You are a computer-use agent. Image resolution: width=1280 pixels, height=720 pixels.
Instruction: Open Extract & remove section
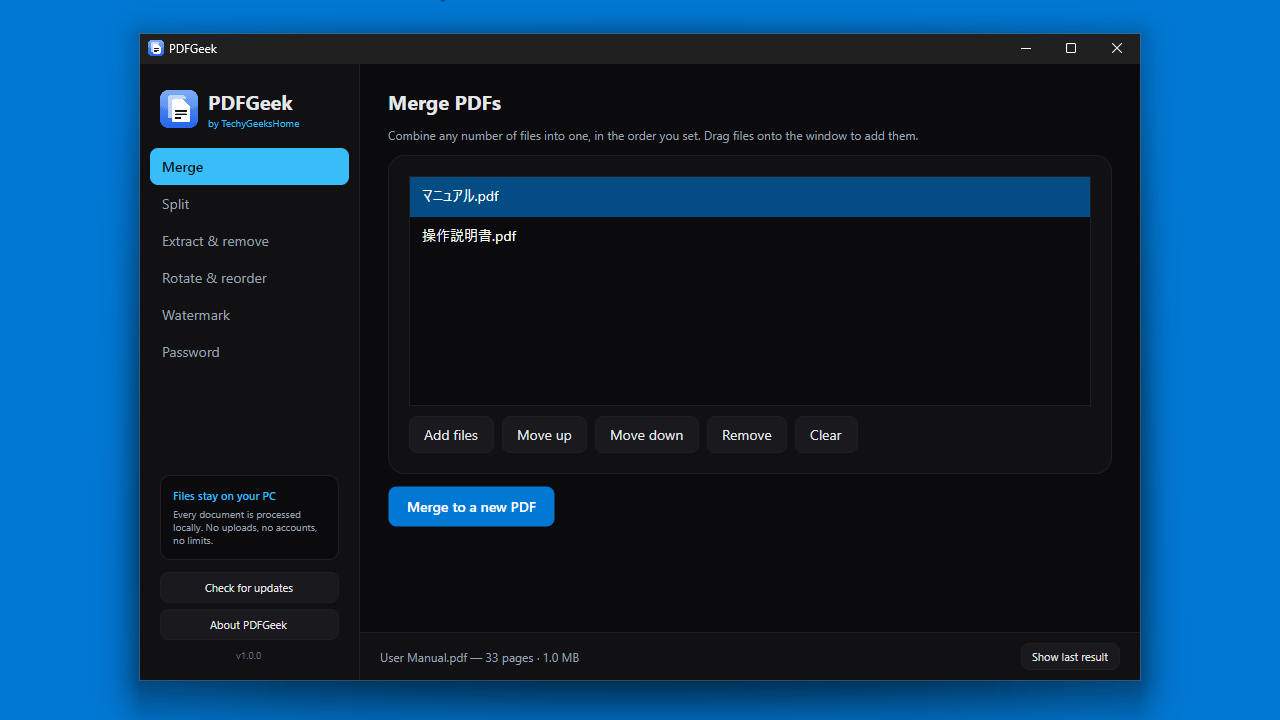pyautogui.click(x=249, y=241)
